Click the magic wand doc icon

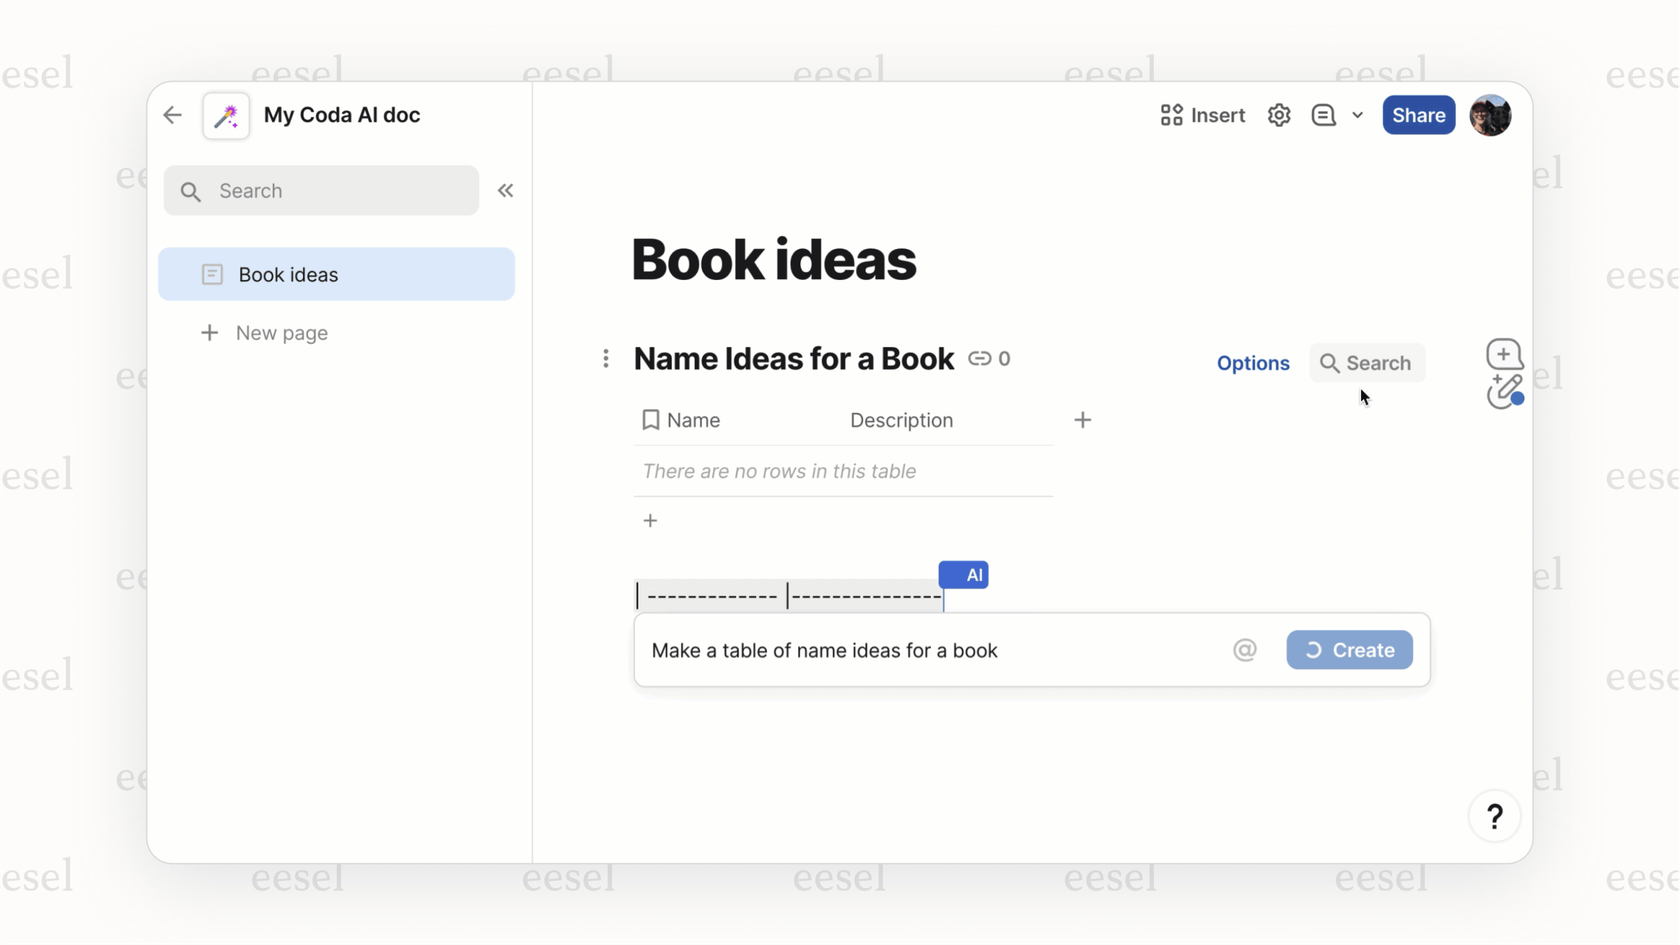225,115
